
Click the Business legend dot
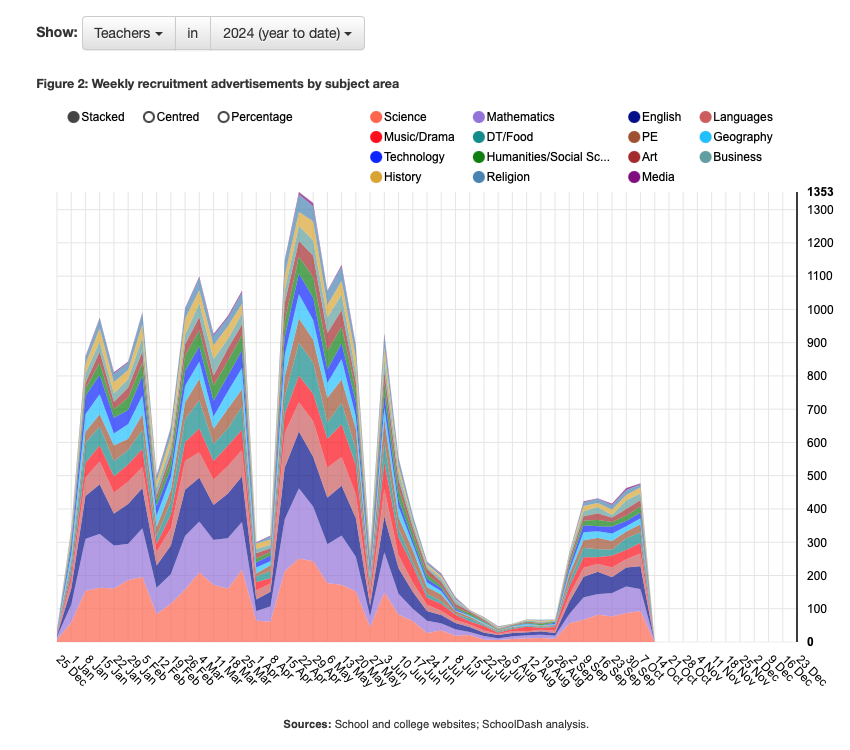[705, 157]
